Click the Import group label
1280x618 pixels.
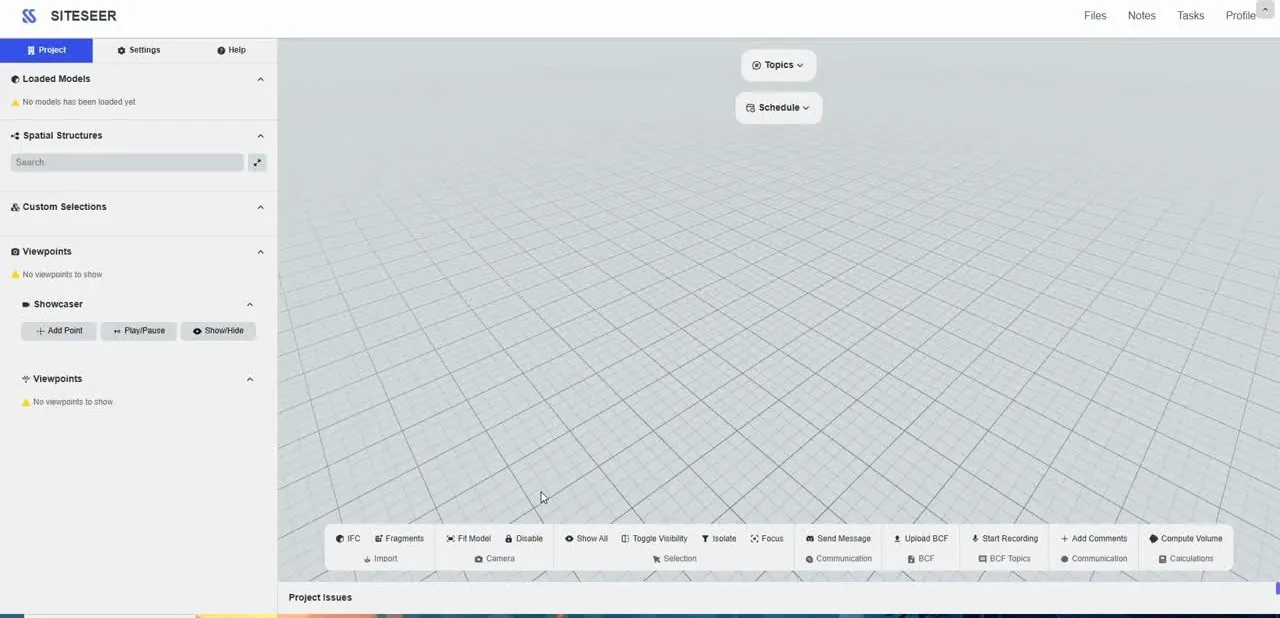tap(380, 559)
